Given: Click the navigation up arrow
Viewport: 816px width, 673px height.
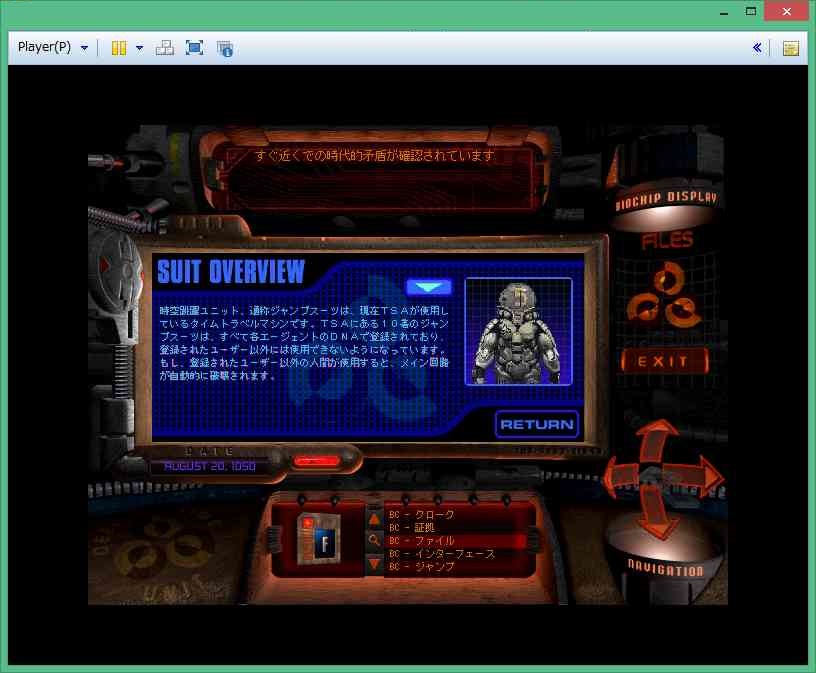Looking at the screenshot, I should (x=657, y=438).
